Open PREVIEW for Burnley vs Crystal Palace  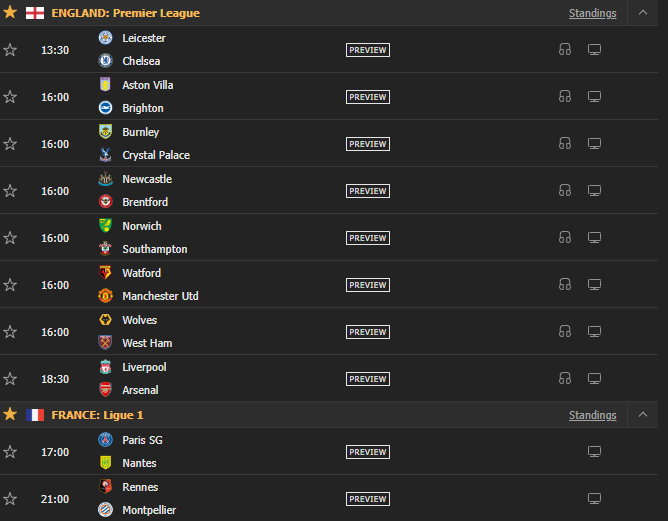[x=368, y=144]
